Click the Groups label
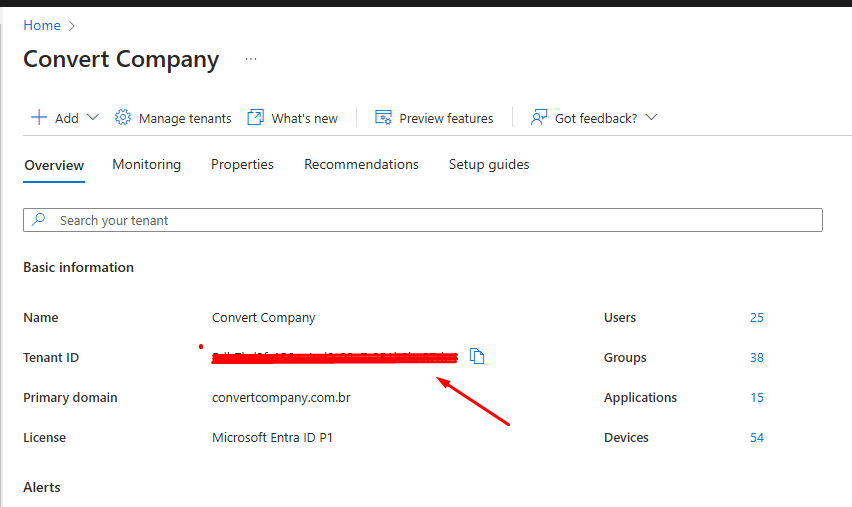Viewport: 852px width, 507px height. 625,358
